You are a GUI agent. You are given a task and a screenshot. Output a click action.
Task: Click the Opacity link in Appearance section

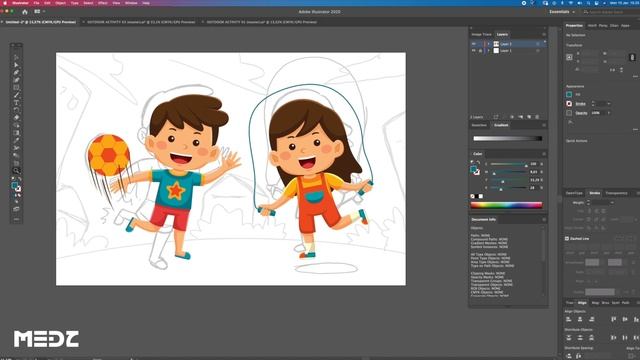tap(581, 113)
